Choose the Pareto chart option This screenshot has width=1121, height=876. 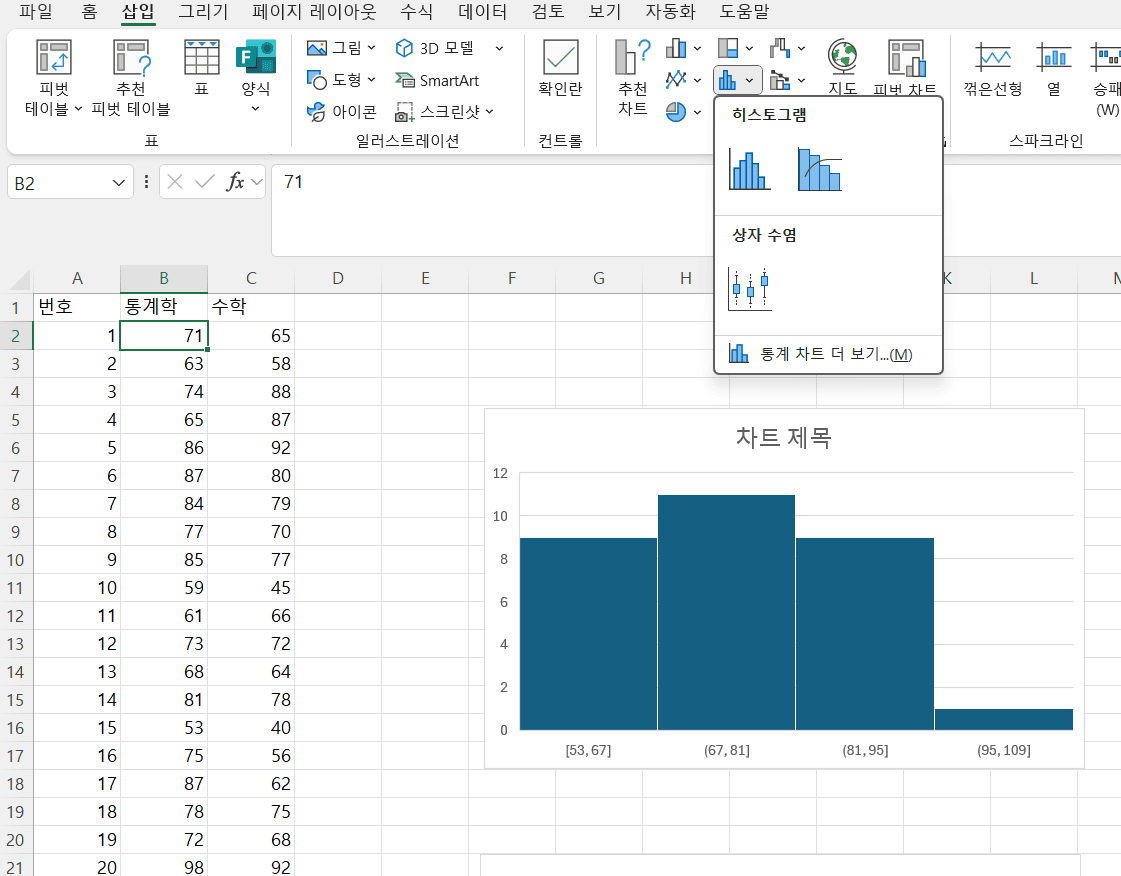pyautogui.click(x=819, y=169)
